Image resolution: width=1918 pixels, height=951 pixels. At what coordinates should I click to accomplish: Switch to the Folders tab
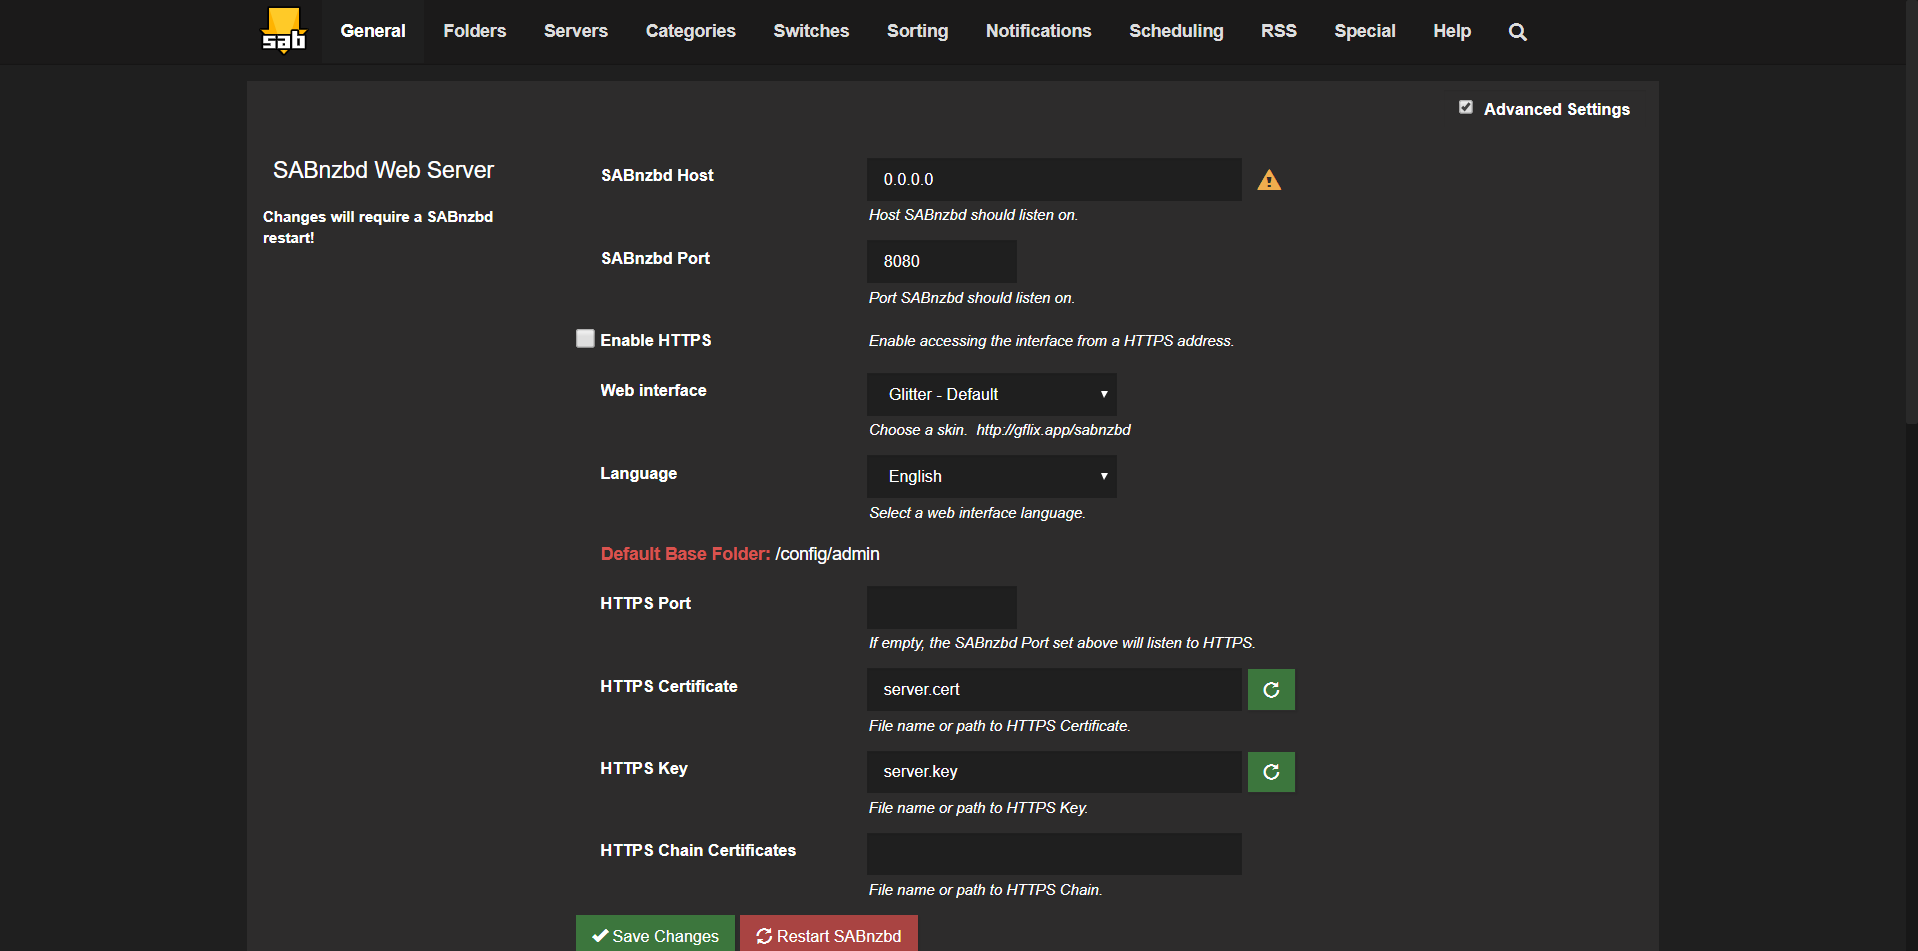474,31
